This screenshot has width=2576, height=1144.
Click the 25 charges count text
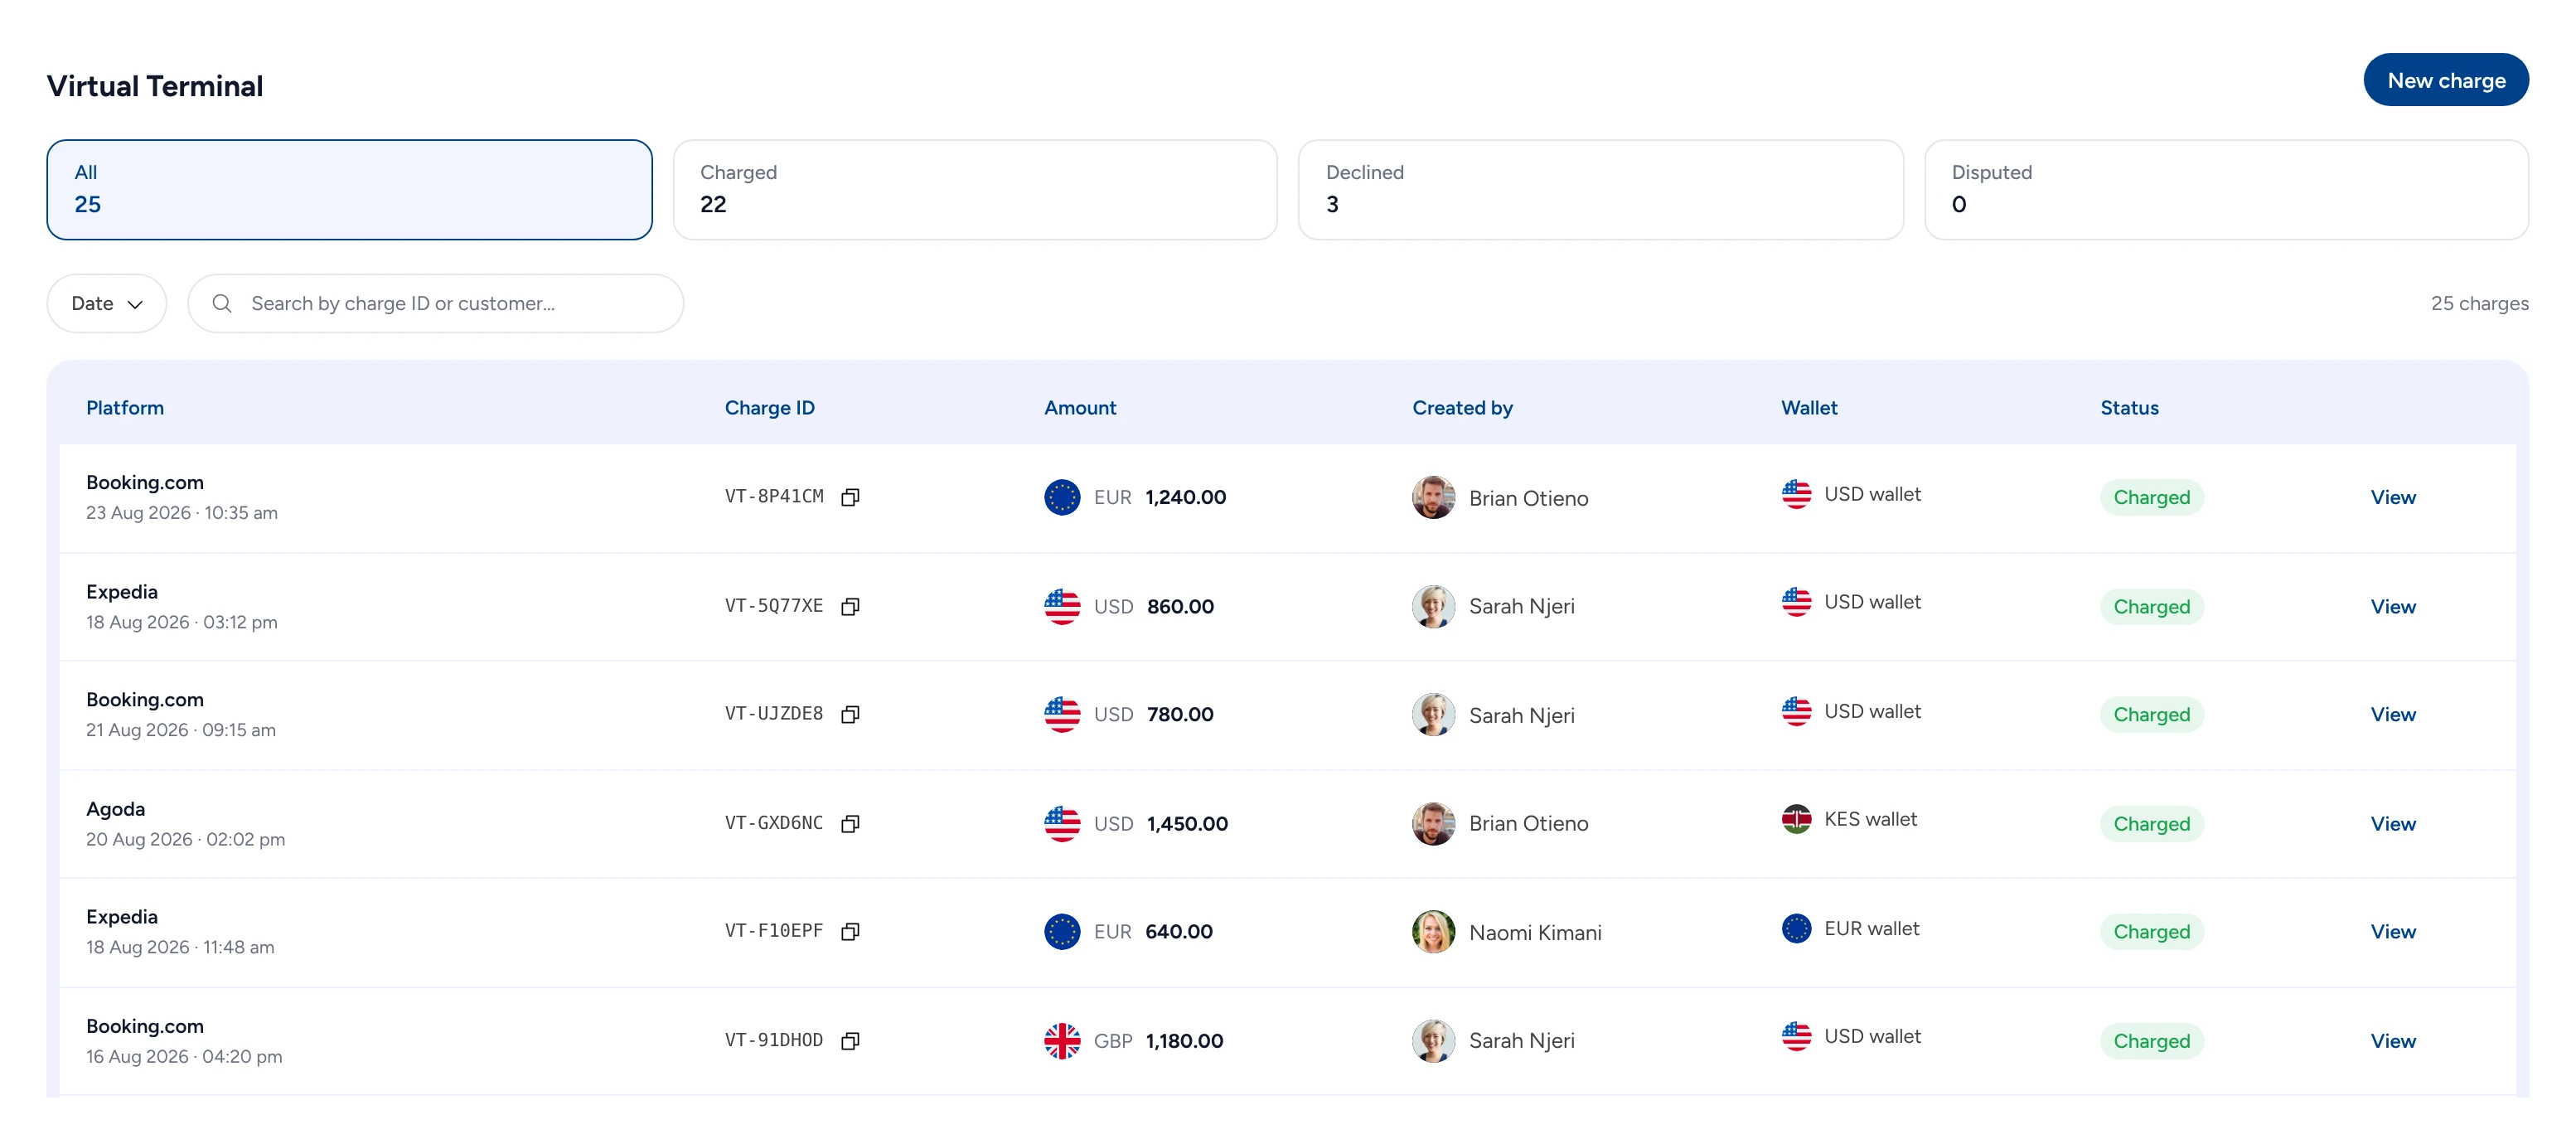2479,303
